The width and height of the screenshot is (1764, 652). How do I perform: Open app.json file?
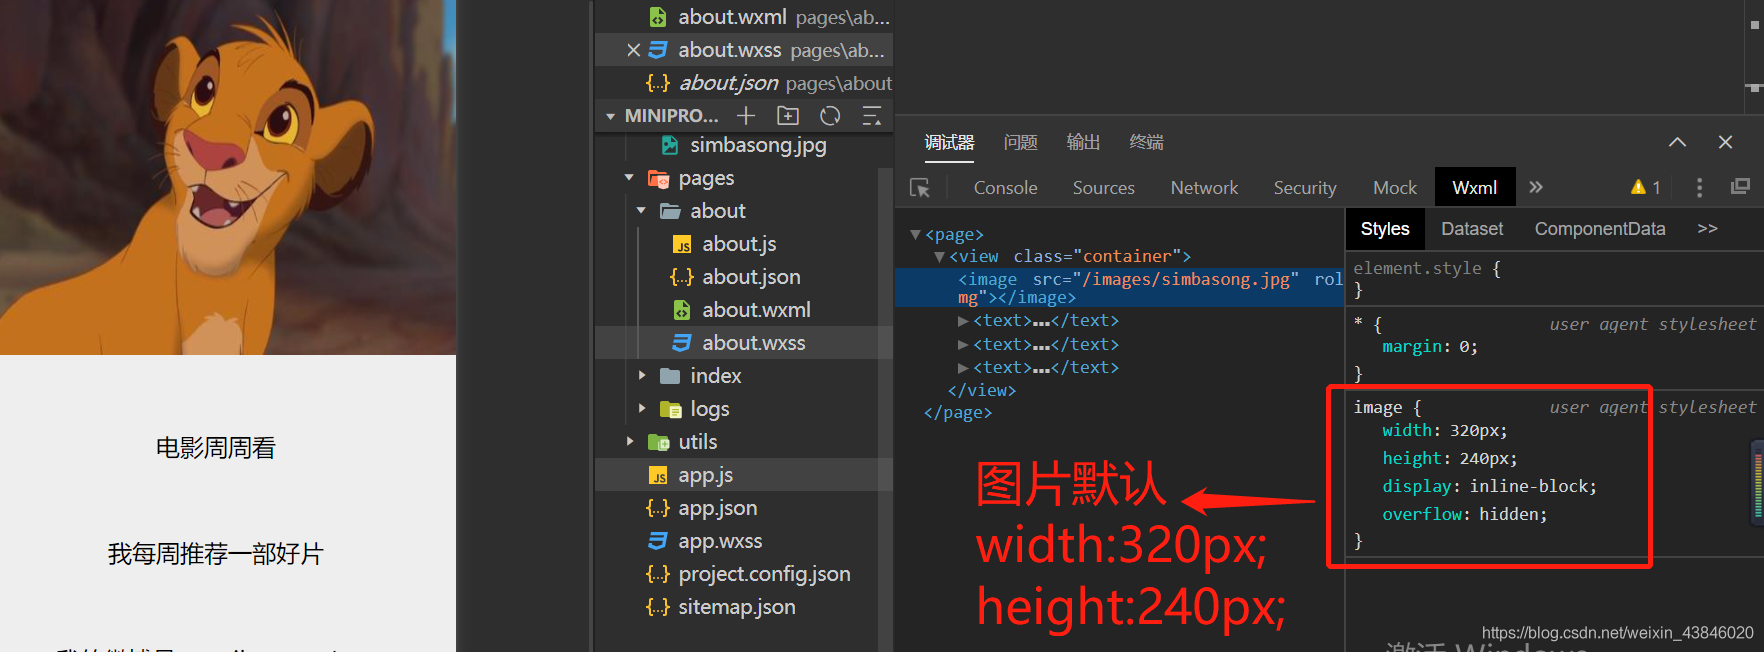(717, 508)
